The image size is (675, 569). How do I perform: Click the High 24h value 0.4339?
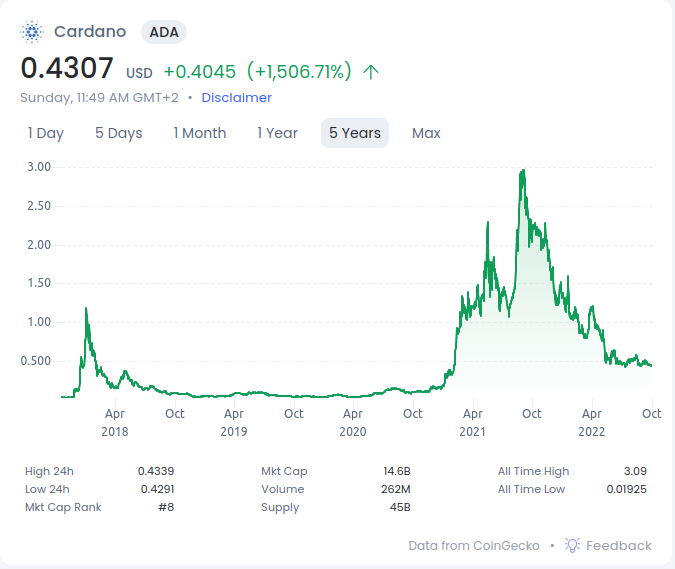pyautogui.click(x=156, y=471)
